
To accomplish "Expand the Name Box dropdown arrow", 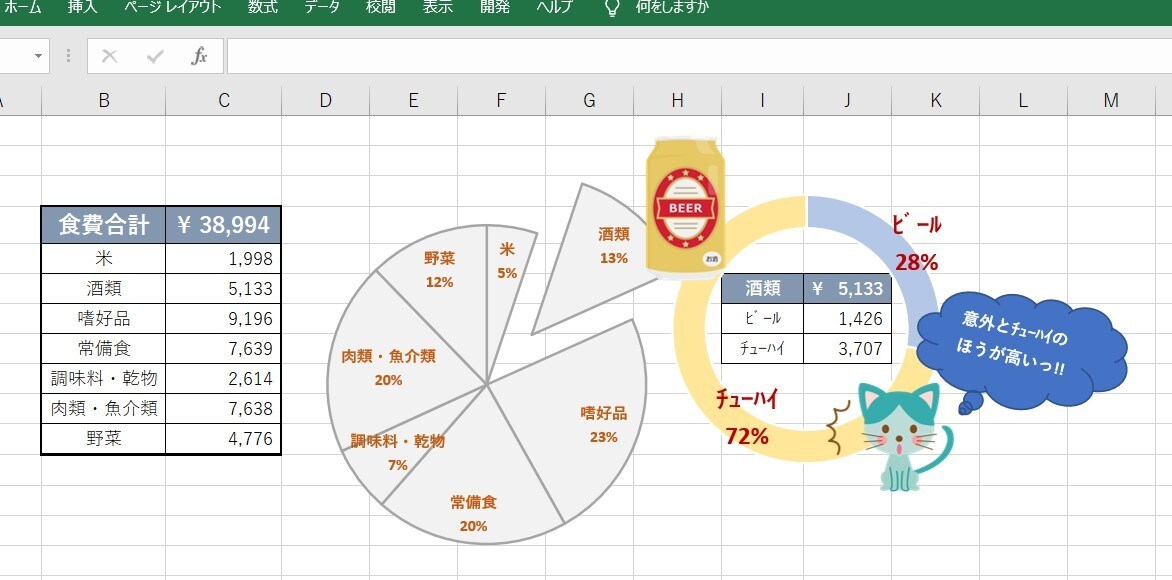I will 38,56.
